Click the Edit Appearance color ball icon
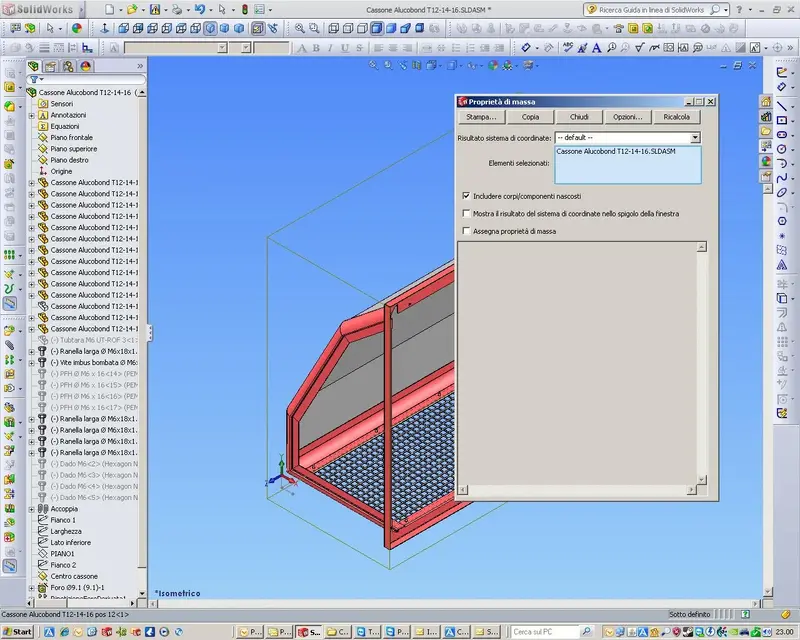Screen dimensions: 800x640 point(77,29)
